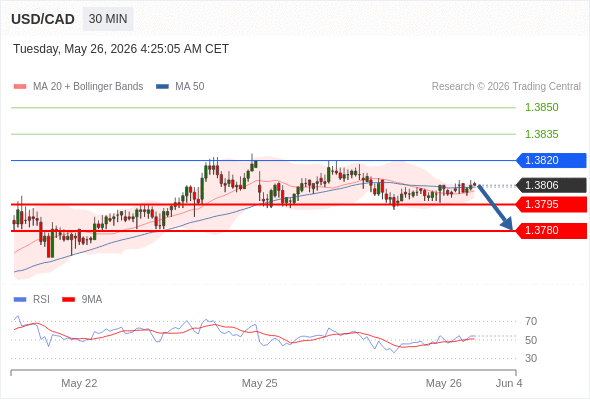Click the green 1.3850 resistance label

[x=542, y=107]
